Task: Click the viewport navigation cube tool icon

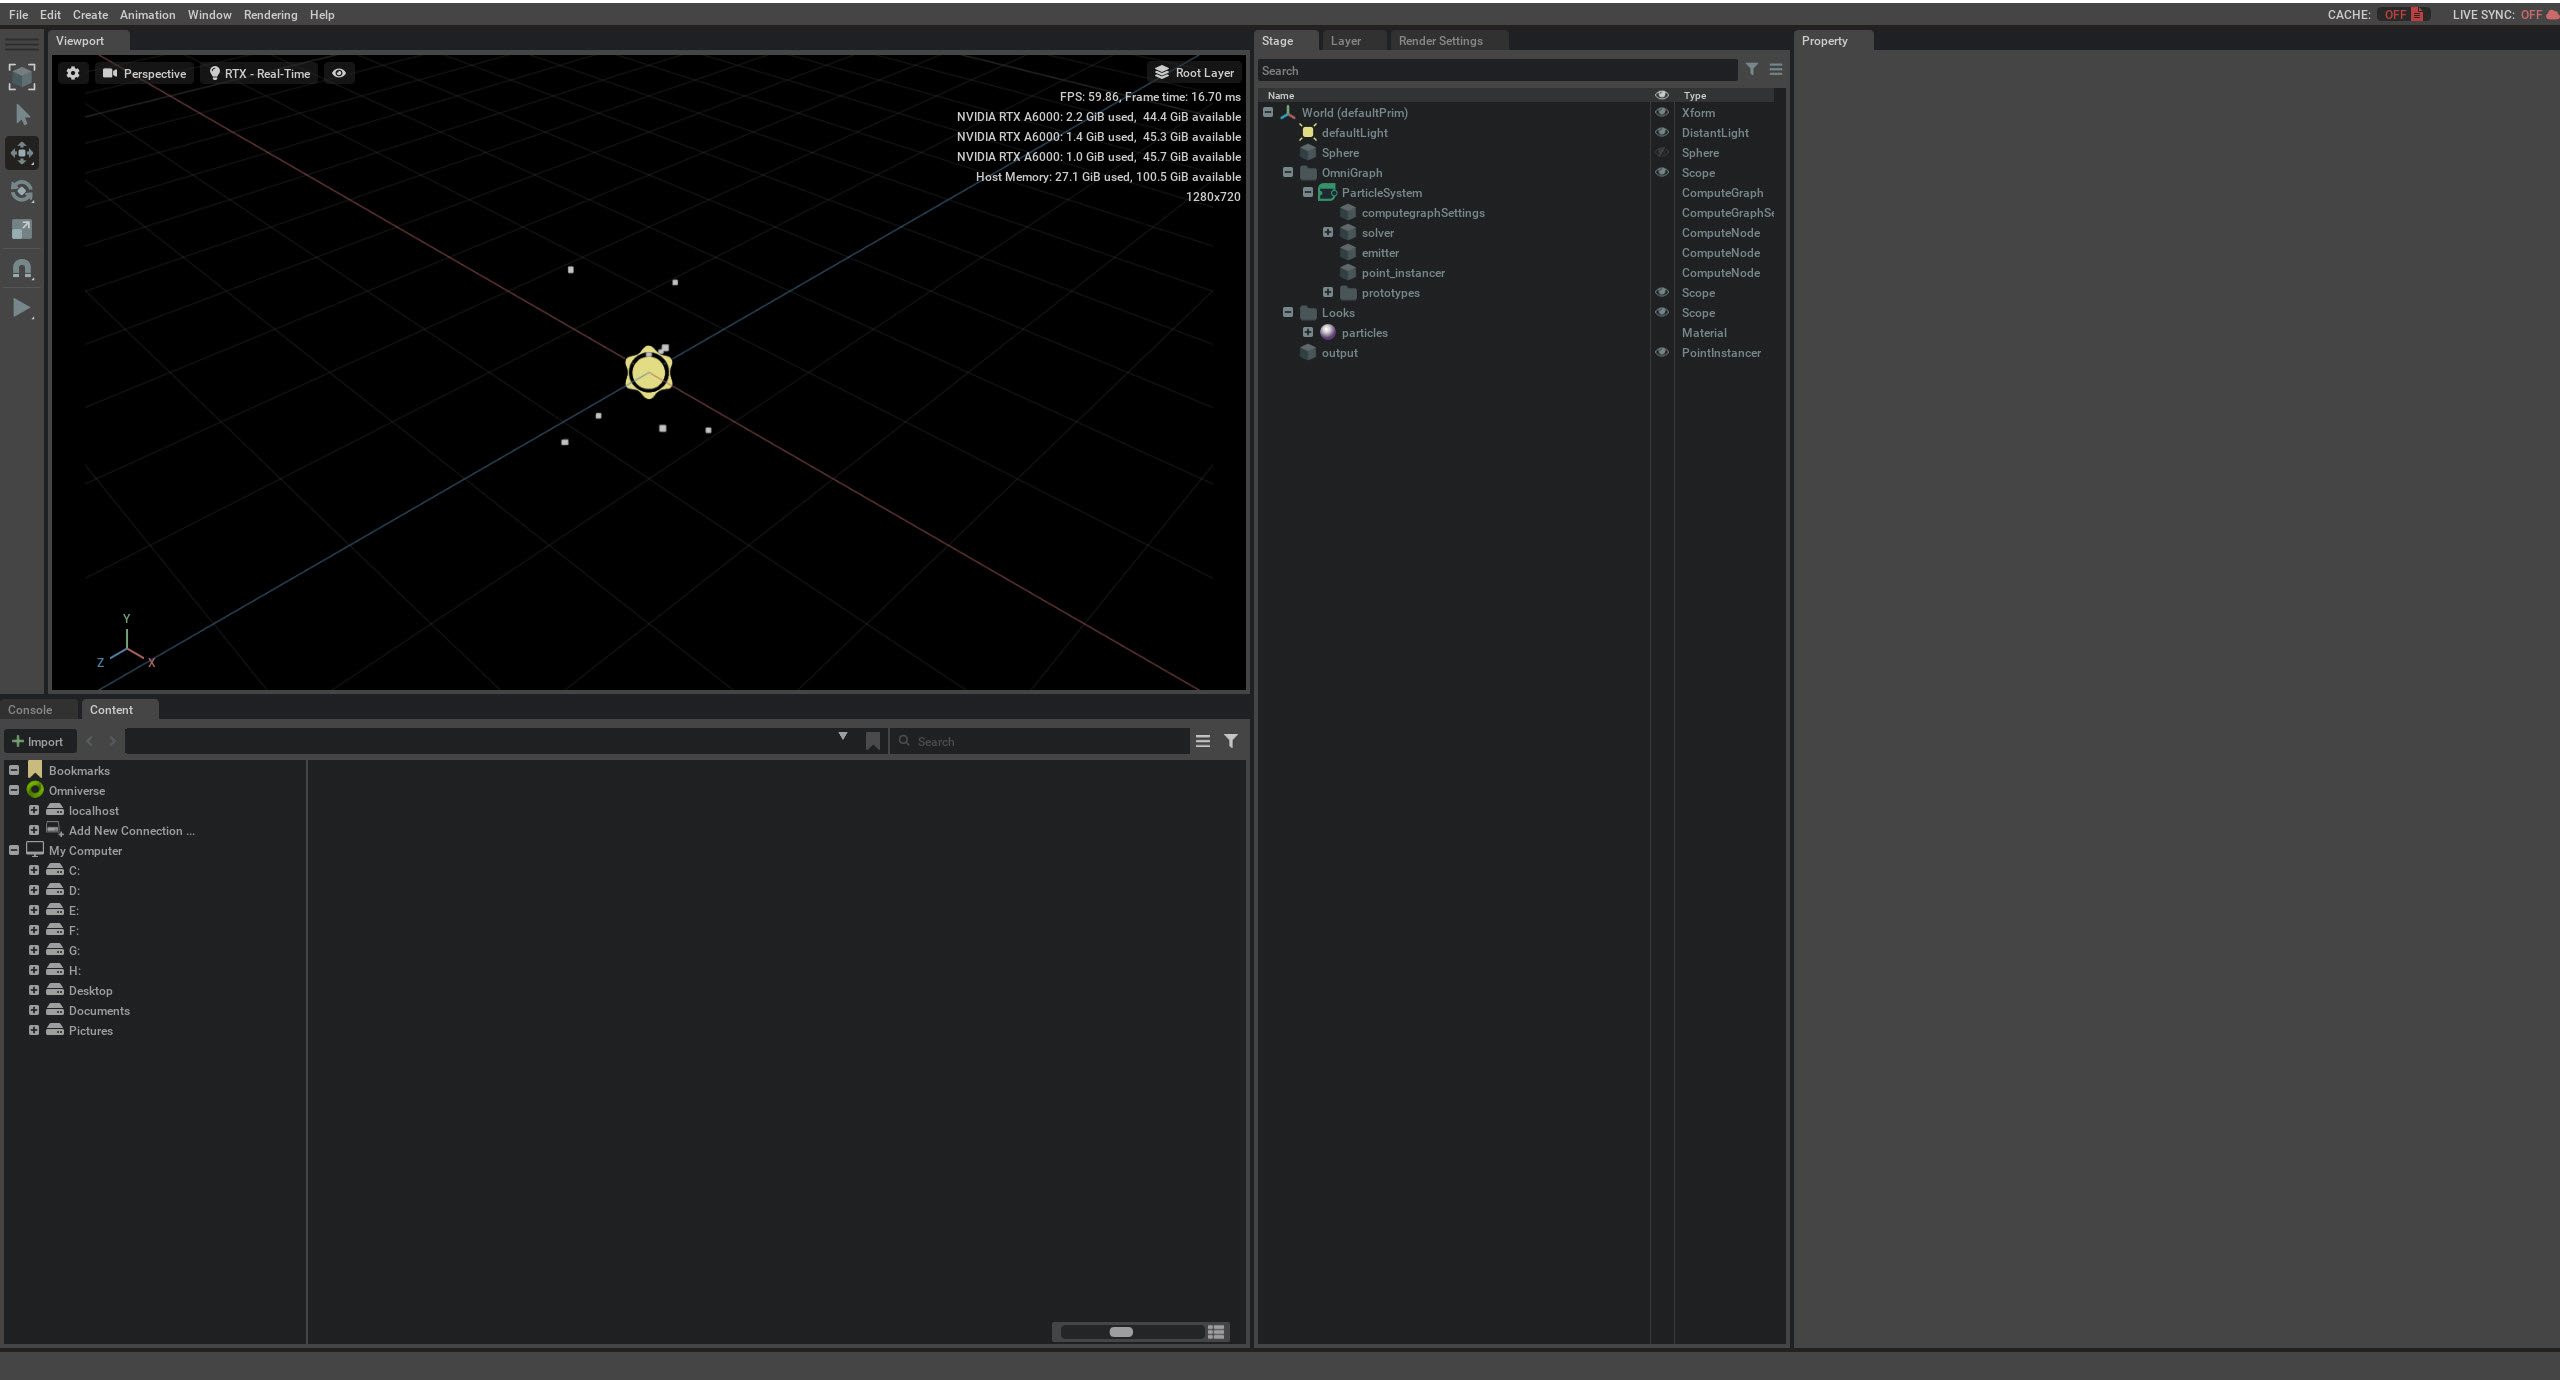Action: (22, 77)
